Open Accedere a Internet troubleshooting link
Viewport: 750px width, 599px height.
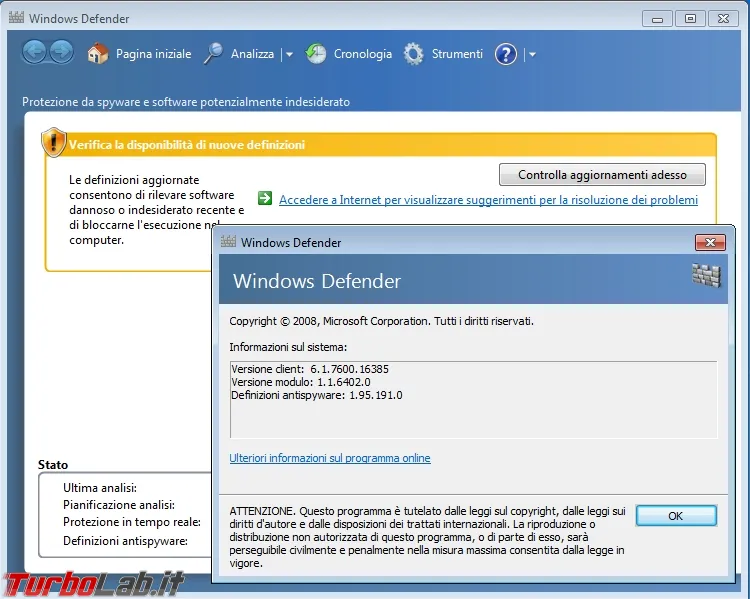[x=488, y=200]
